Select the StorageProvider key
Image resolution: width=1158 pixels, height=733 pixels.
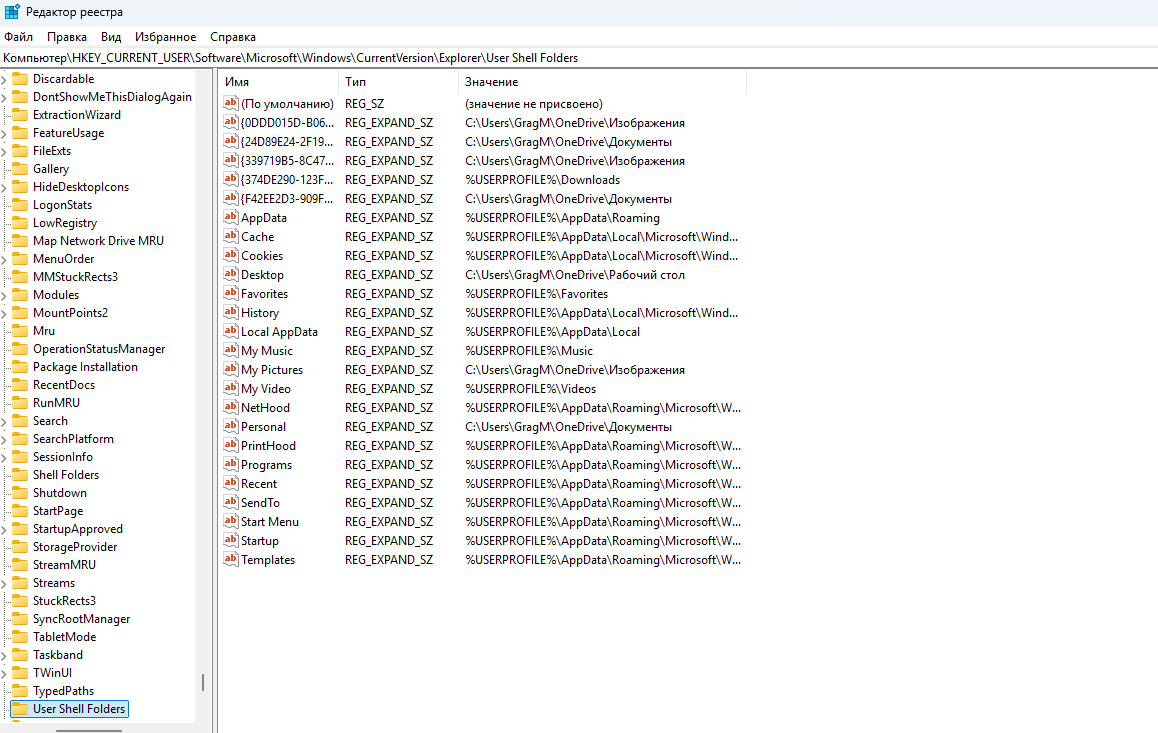tap(75, 547)
